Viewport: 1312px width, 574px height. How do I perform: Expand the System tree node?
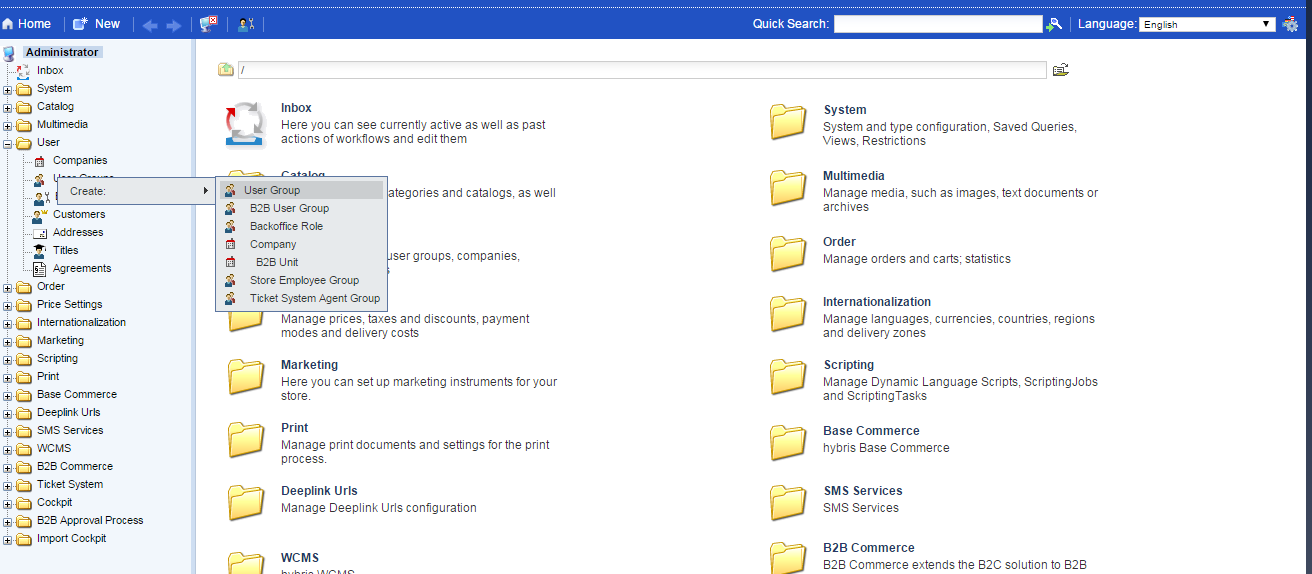click(x=7, y=89)
